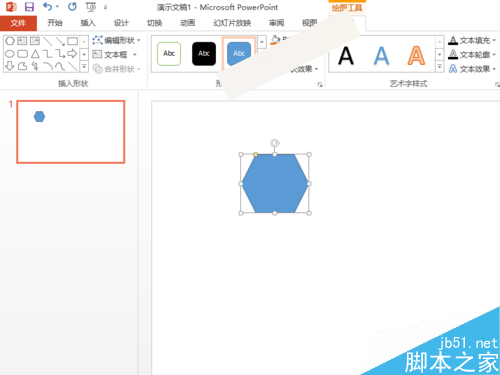Image resolution: width=500 pixels, height=375 pixels.
Task: Open the 文本效果 (Text Effects) dropdown
Action: (472, 69)
